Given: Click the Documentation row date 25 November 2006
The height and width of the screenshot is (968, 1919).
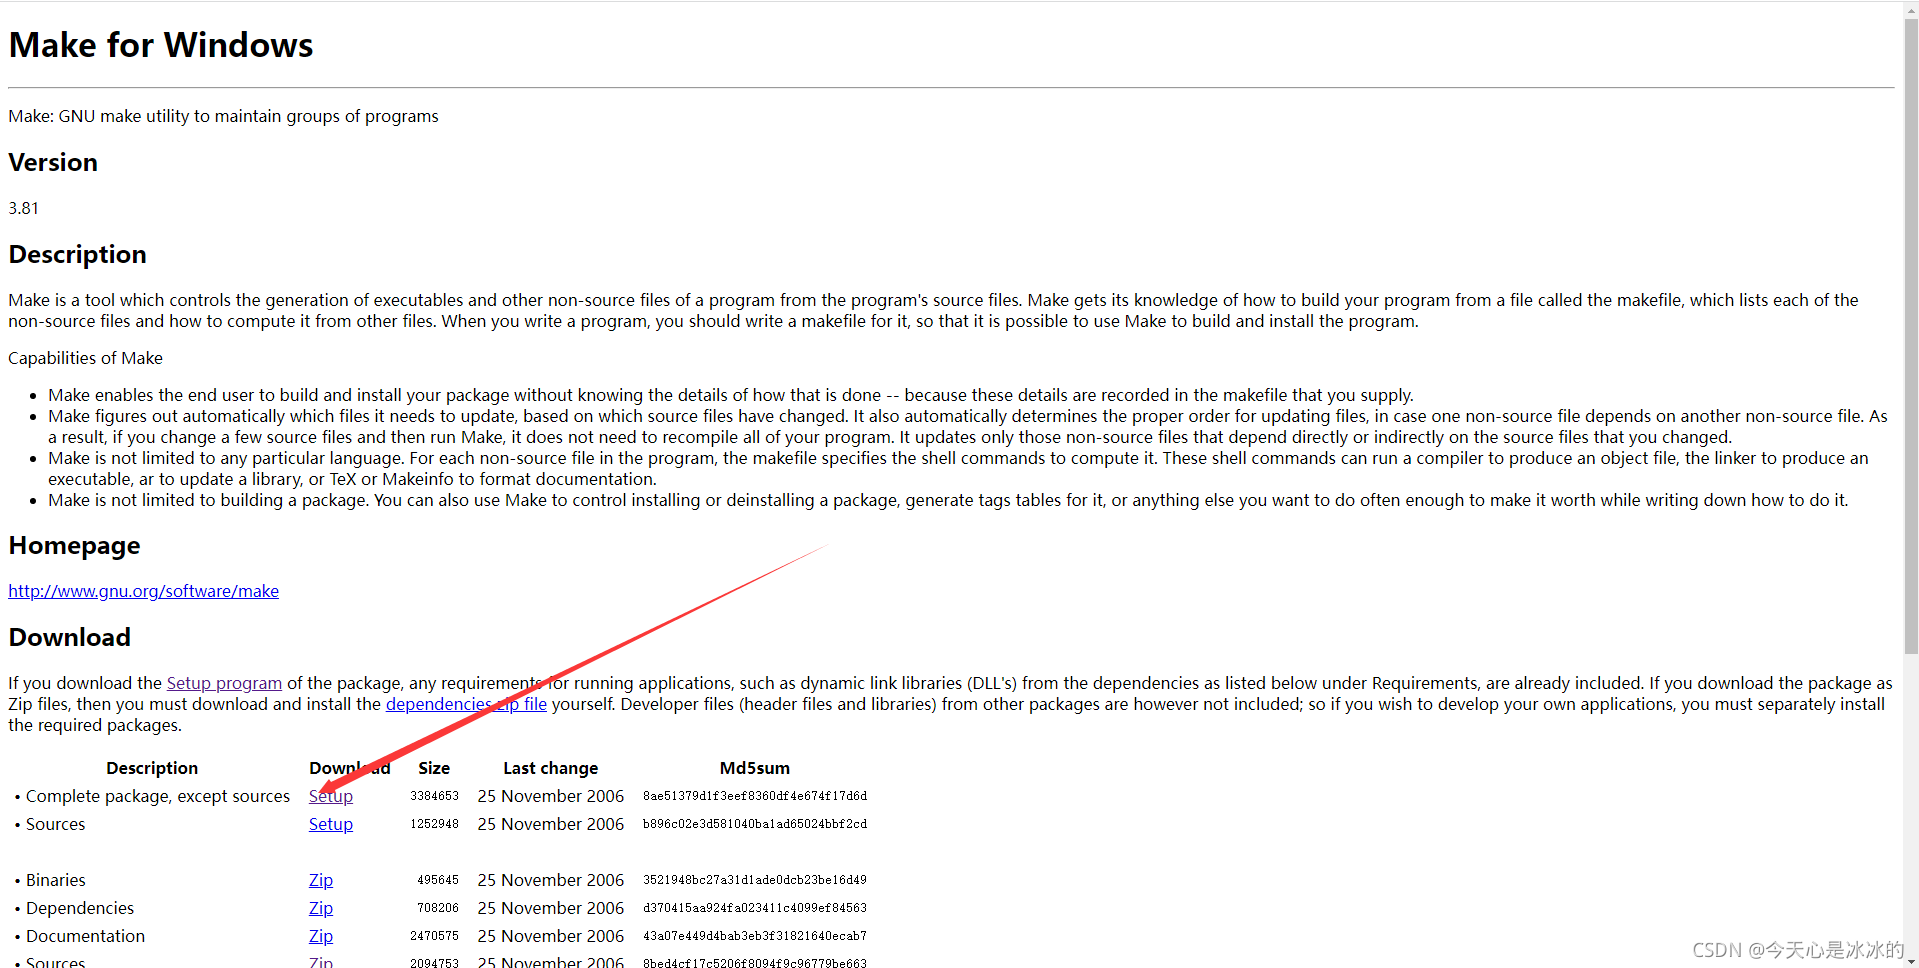Looking at the screenshot, I should pyautogui.click(x=550, y=936).
